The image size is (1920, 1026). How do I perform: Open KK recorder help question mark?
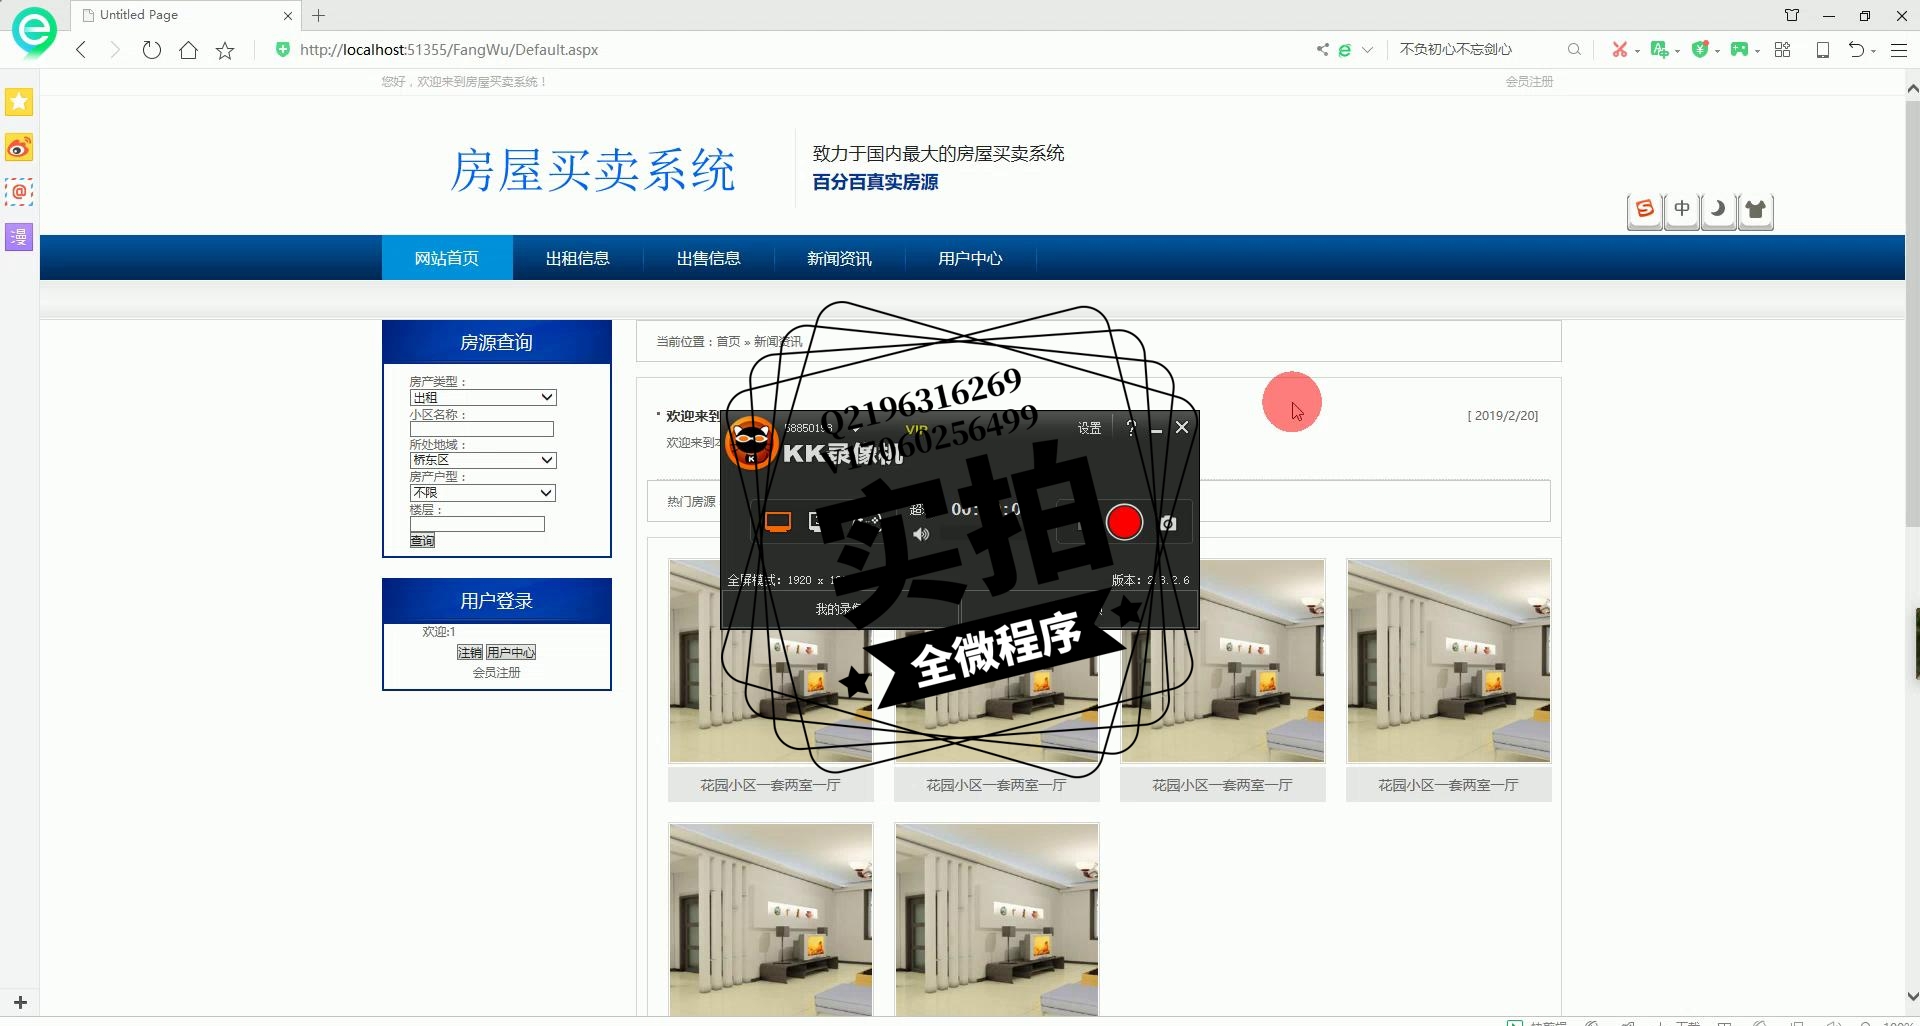point(1131,428)
